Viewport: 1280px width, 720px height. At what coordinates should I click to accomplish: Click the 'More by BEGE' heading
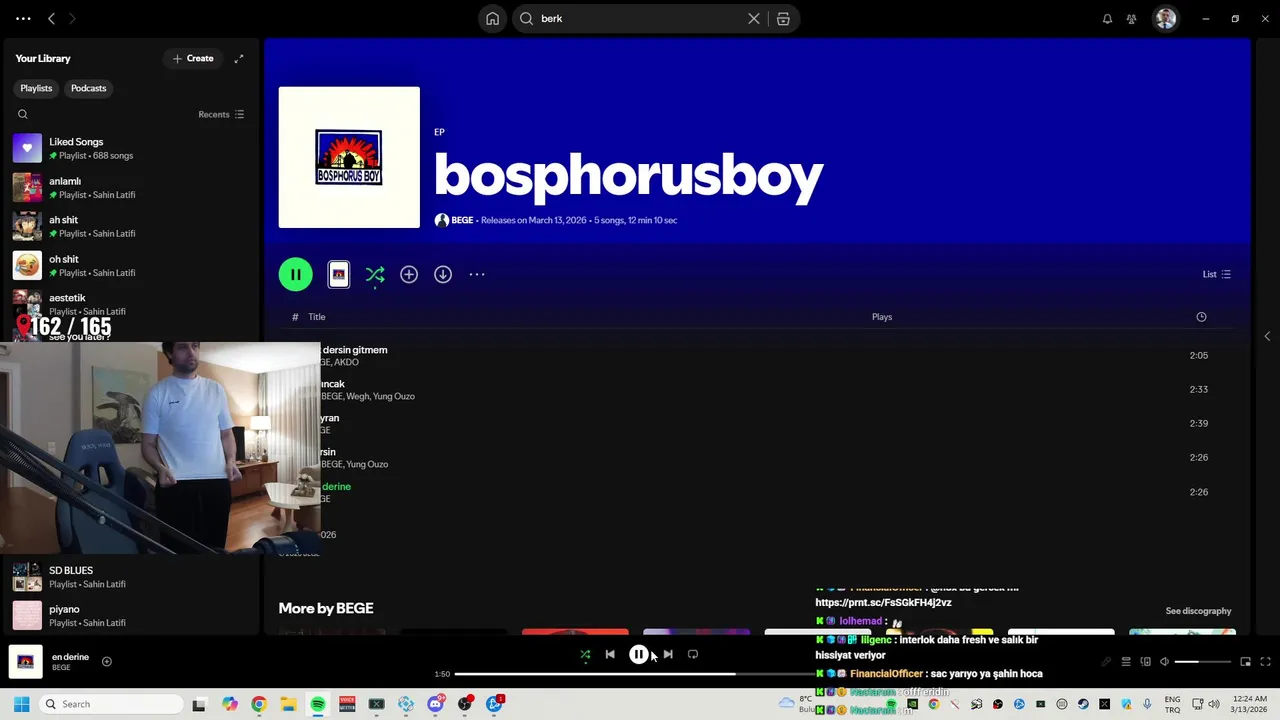point(326,608)
